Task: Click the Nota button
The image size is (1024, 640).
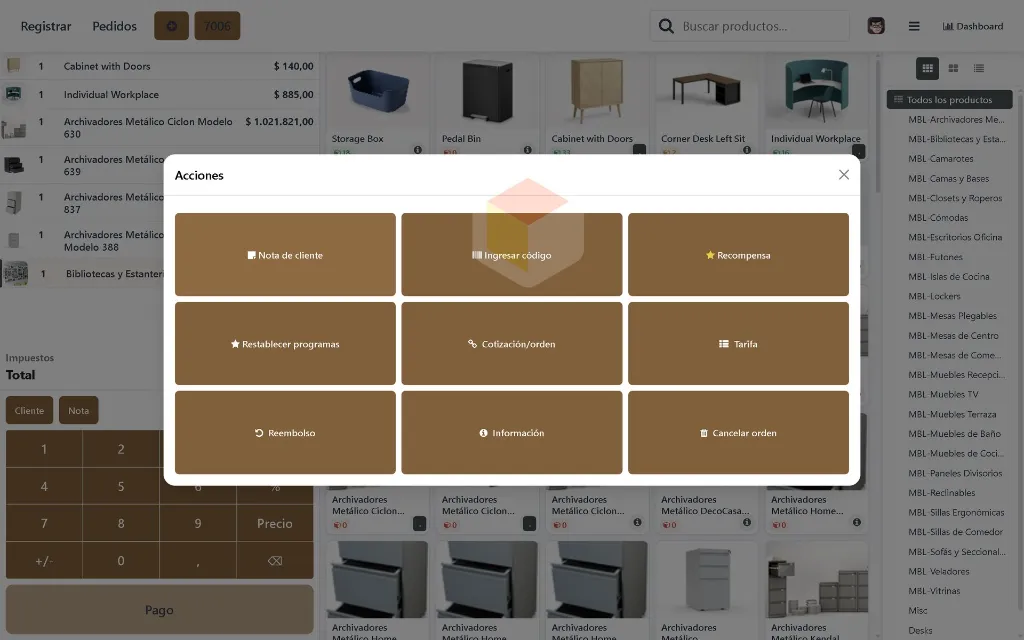Action: click(x=78, y=410)
